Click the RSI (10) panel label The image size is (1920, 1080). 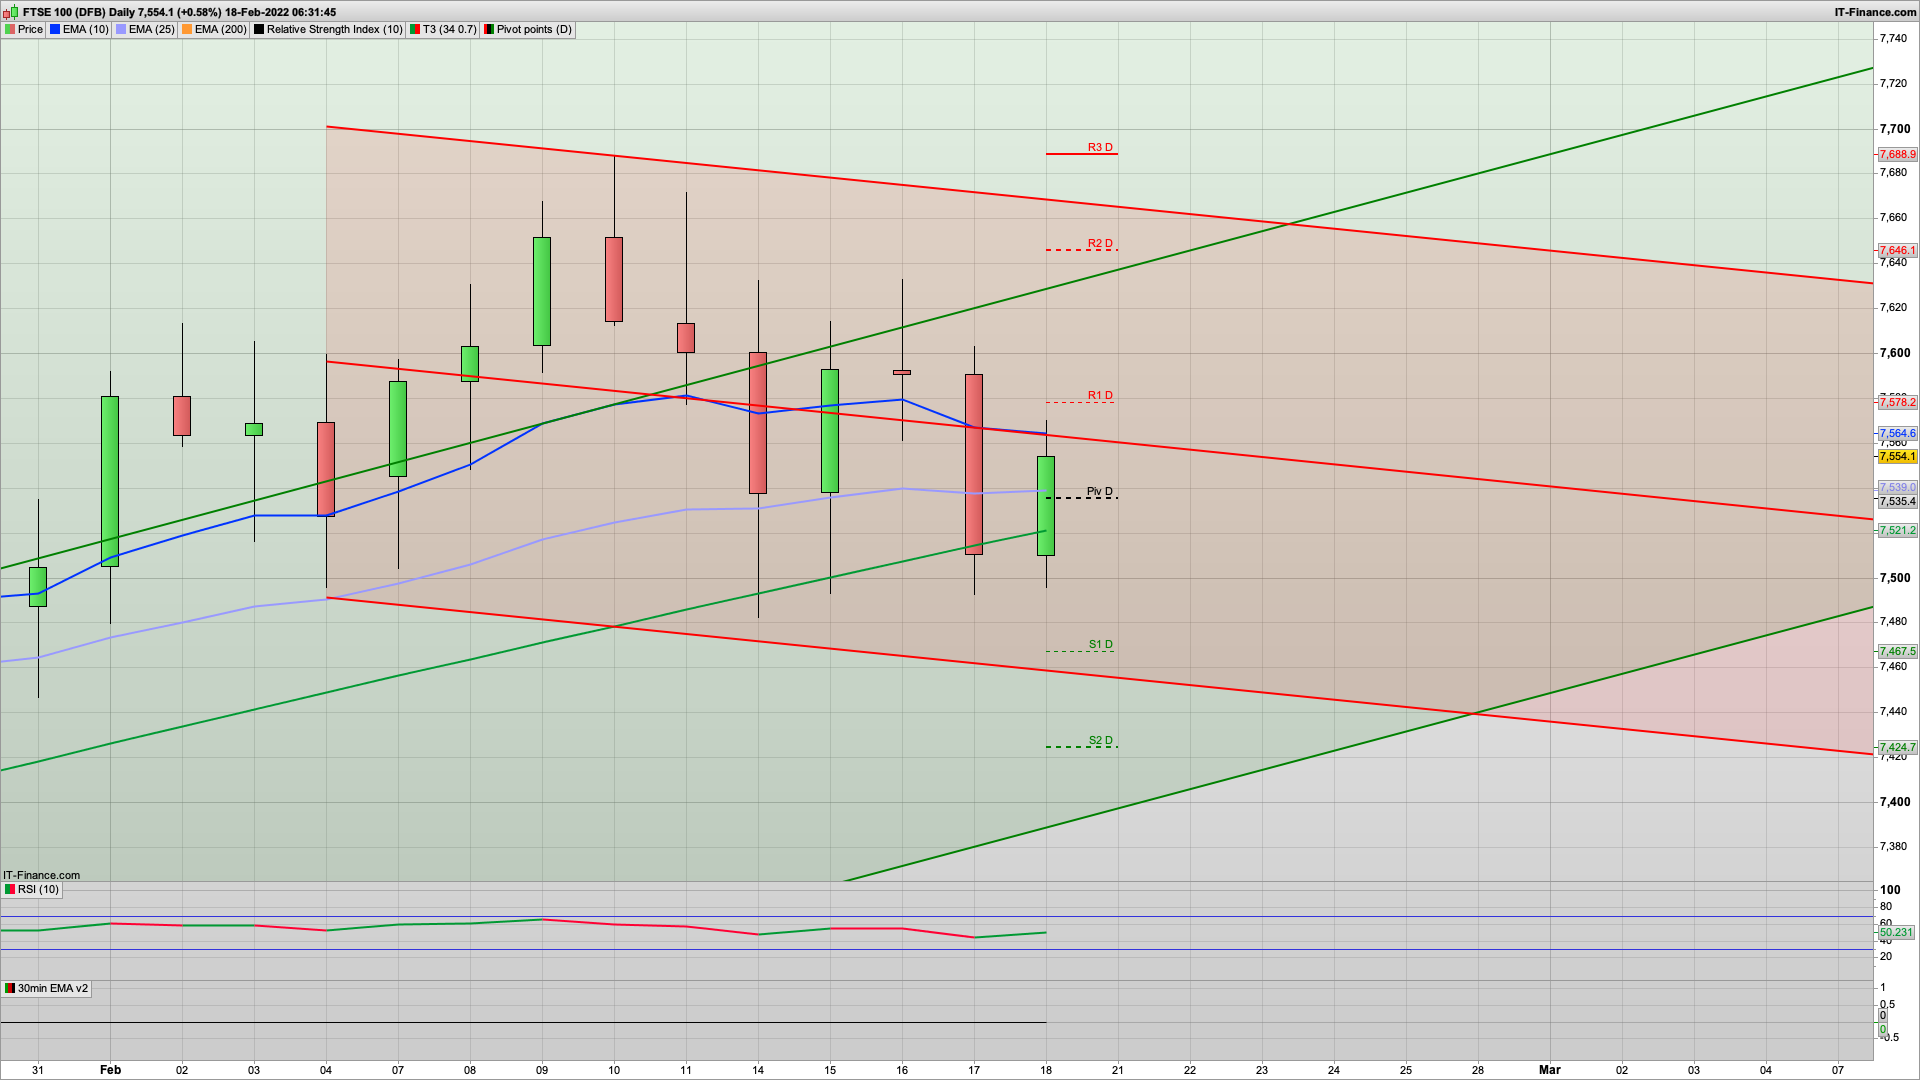click(x=32, y=889)
